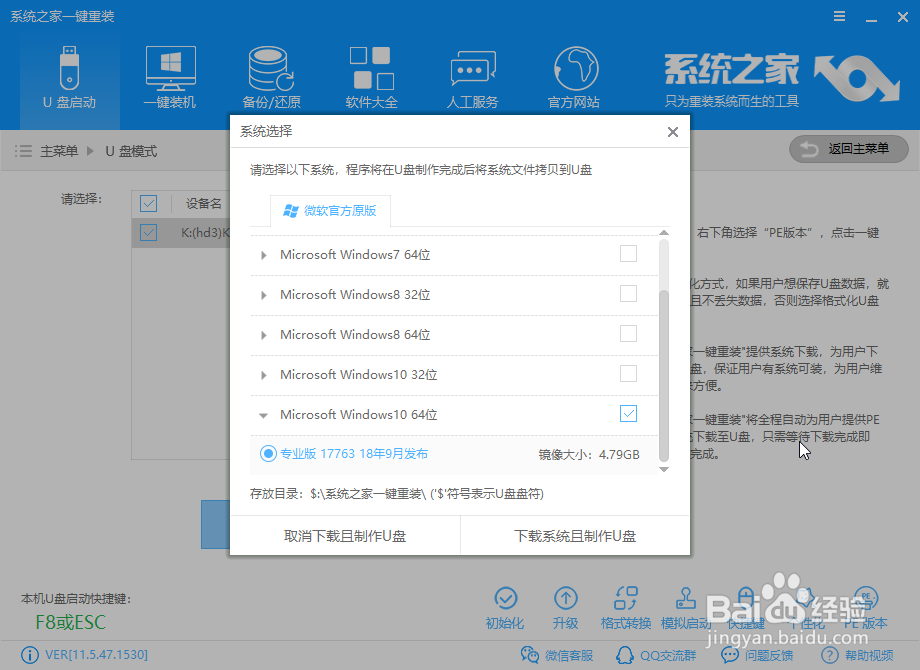This screenshot has height=670, width=920.
Task: Toggle the K:(hd3) device checkbox
Action: 148,232
